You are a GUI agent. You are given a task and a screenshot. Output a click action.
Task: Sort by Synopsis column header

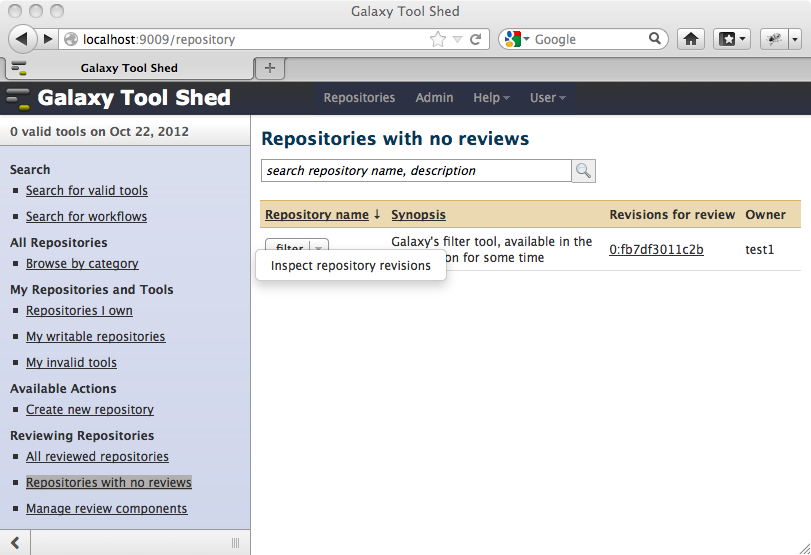(418, 215)
